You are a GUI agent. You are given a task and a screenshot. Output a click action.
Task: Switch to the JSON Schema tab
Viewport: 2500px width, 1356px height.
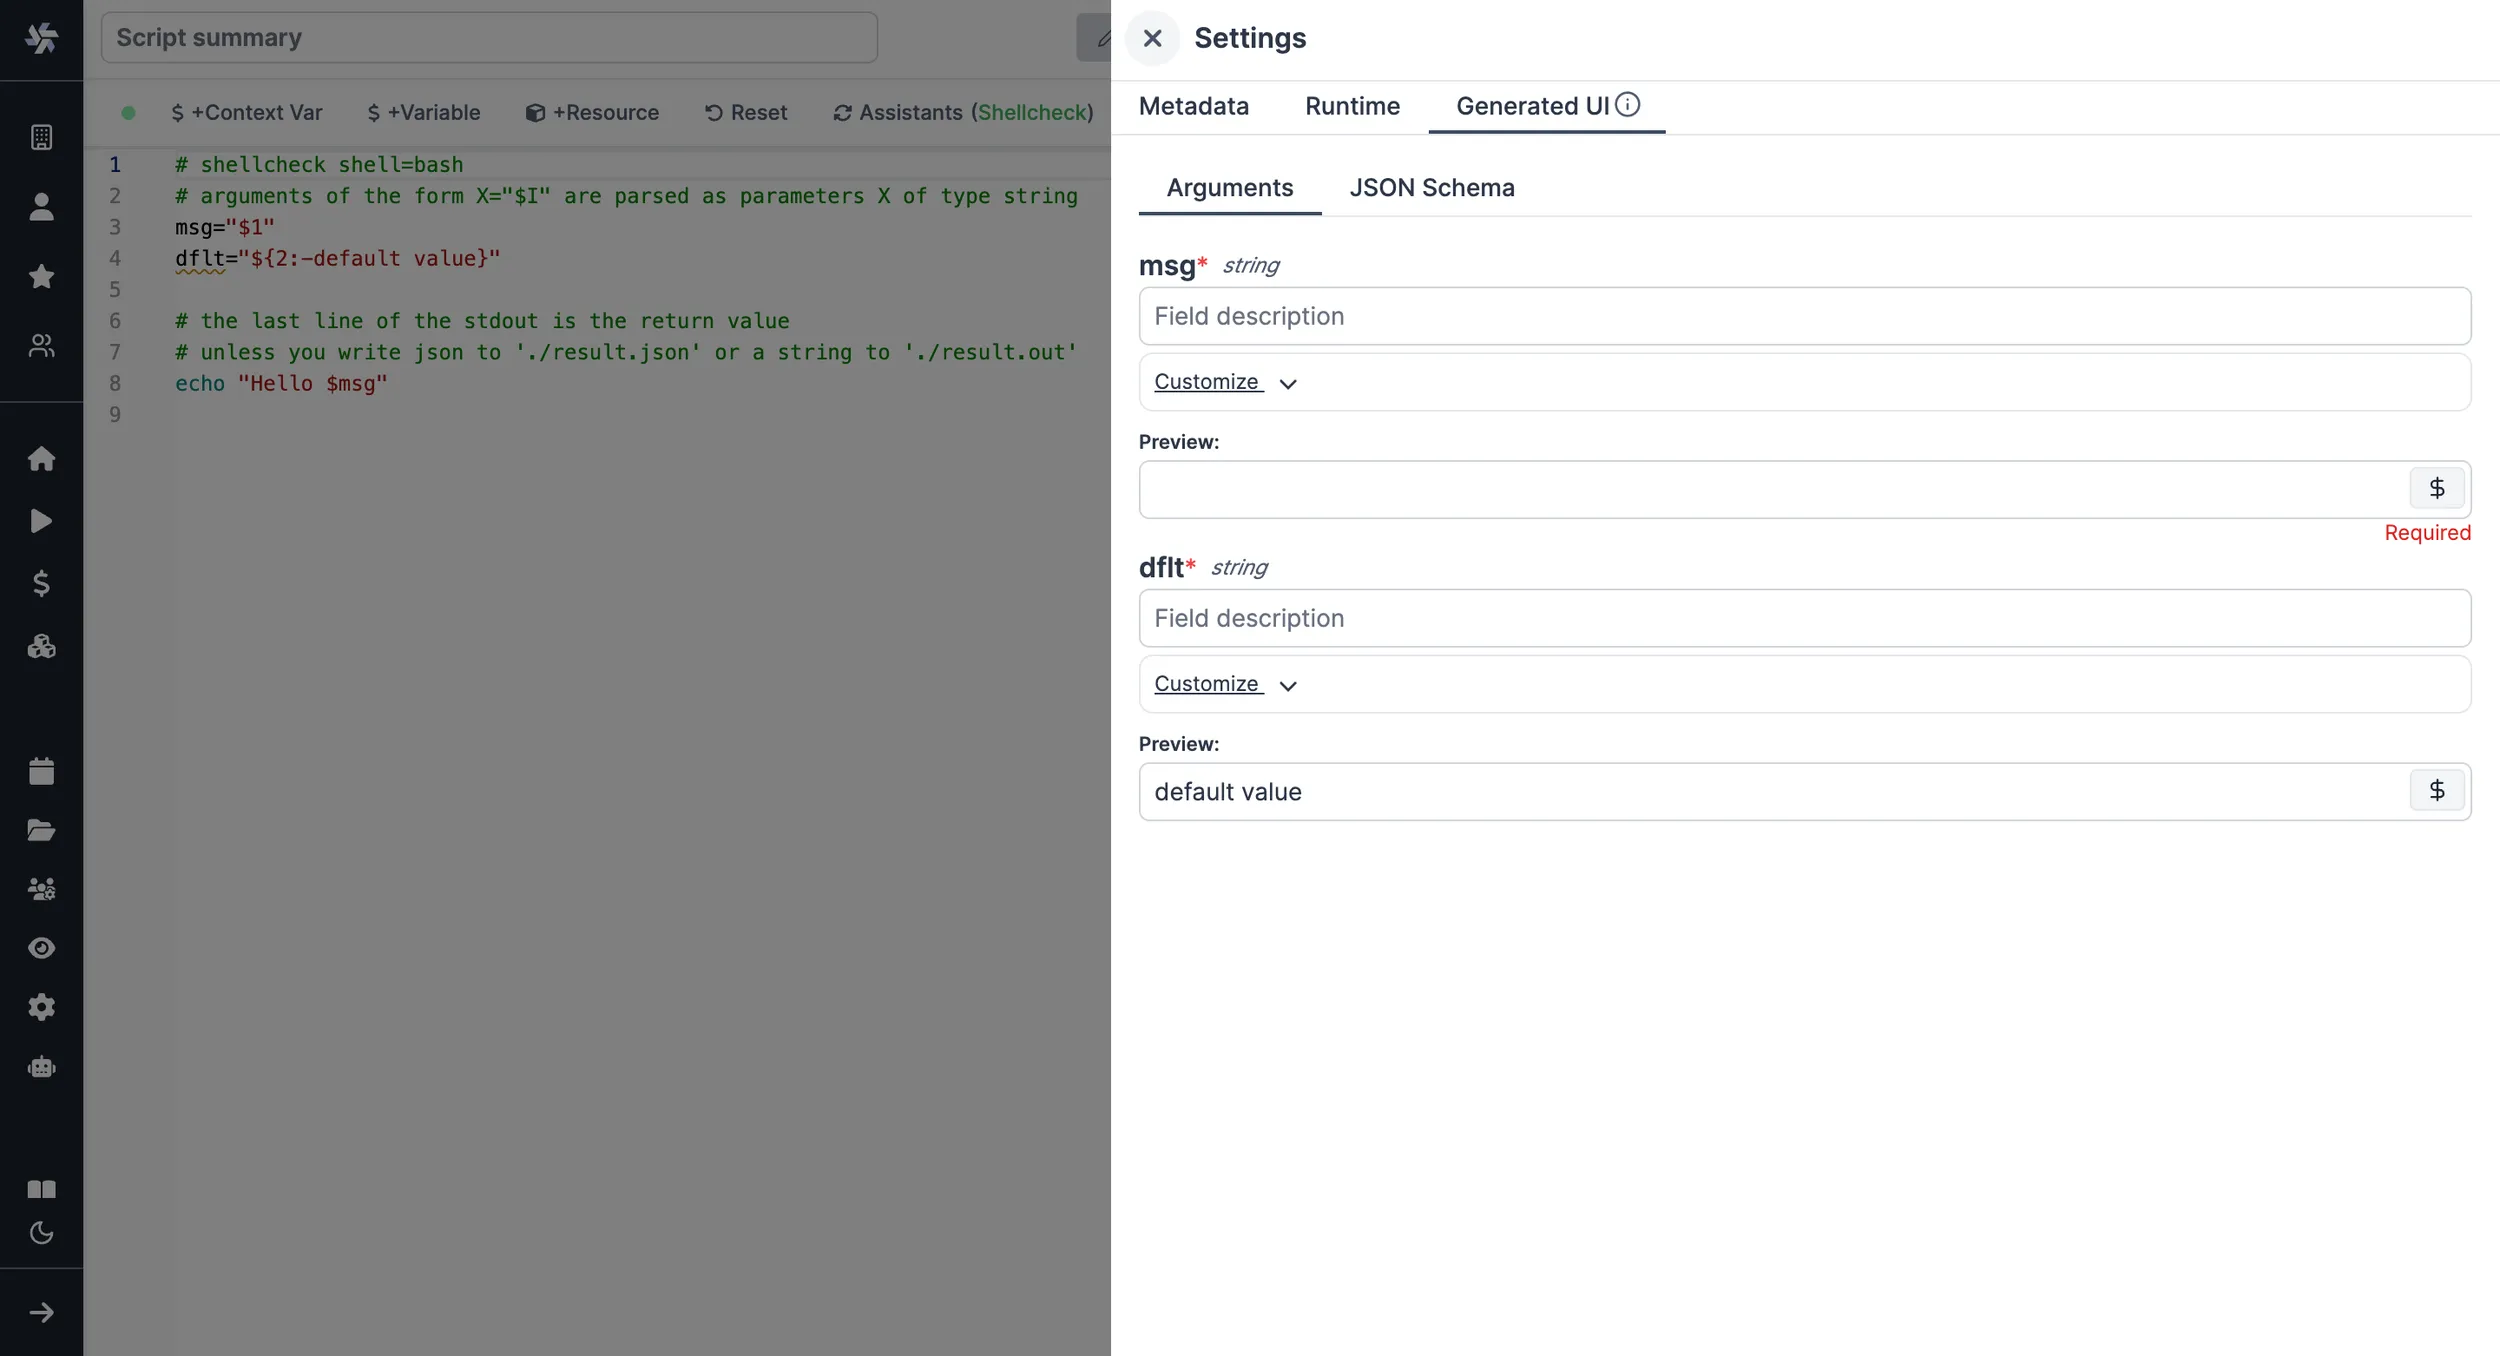pos(1433,187)
